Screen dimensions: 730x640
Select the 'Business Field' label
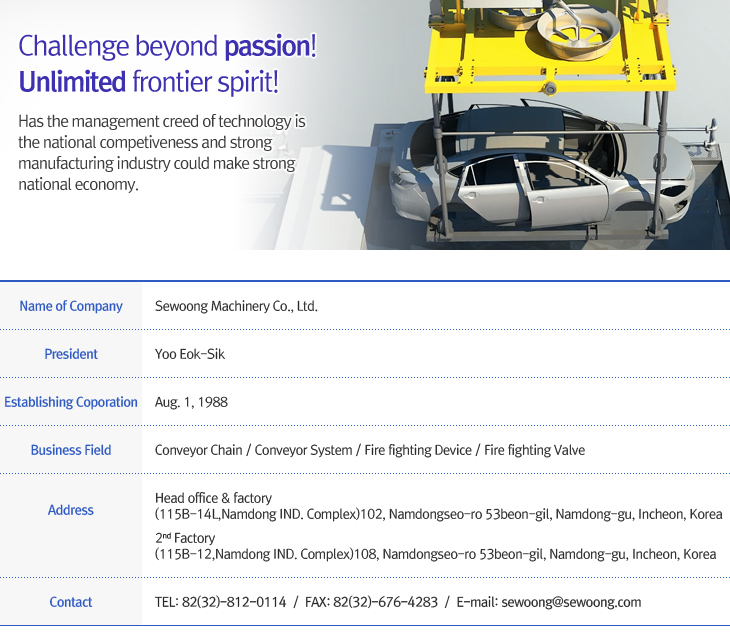pos(71,450)
